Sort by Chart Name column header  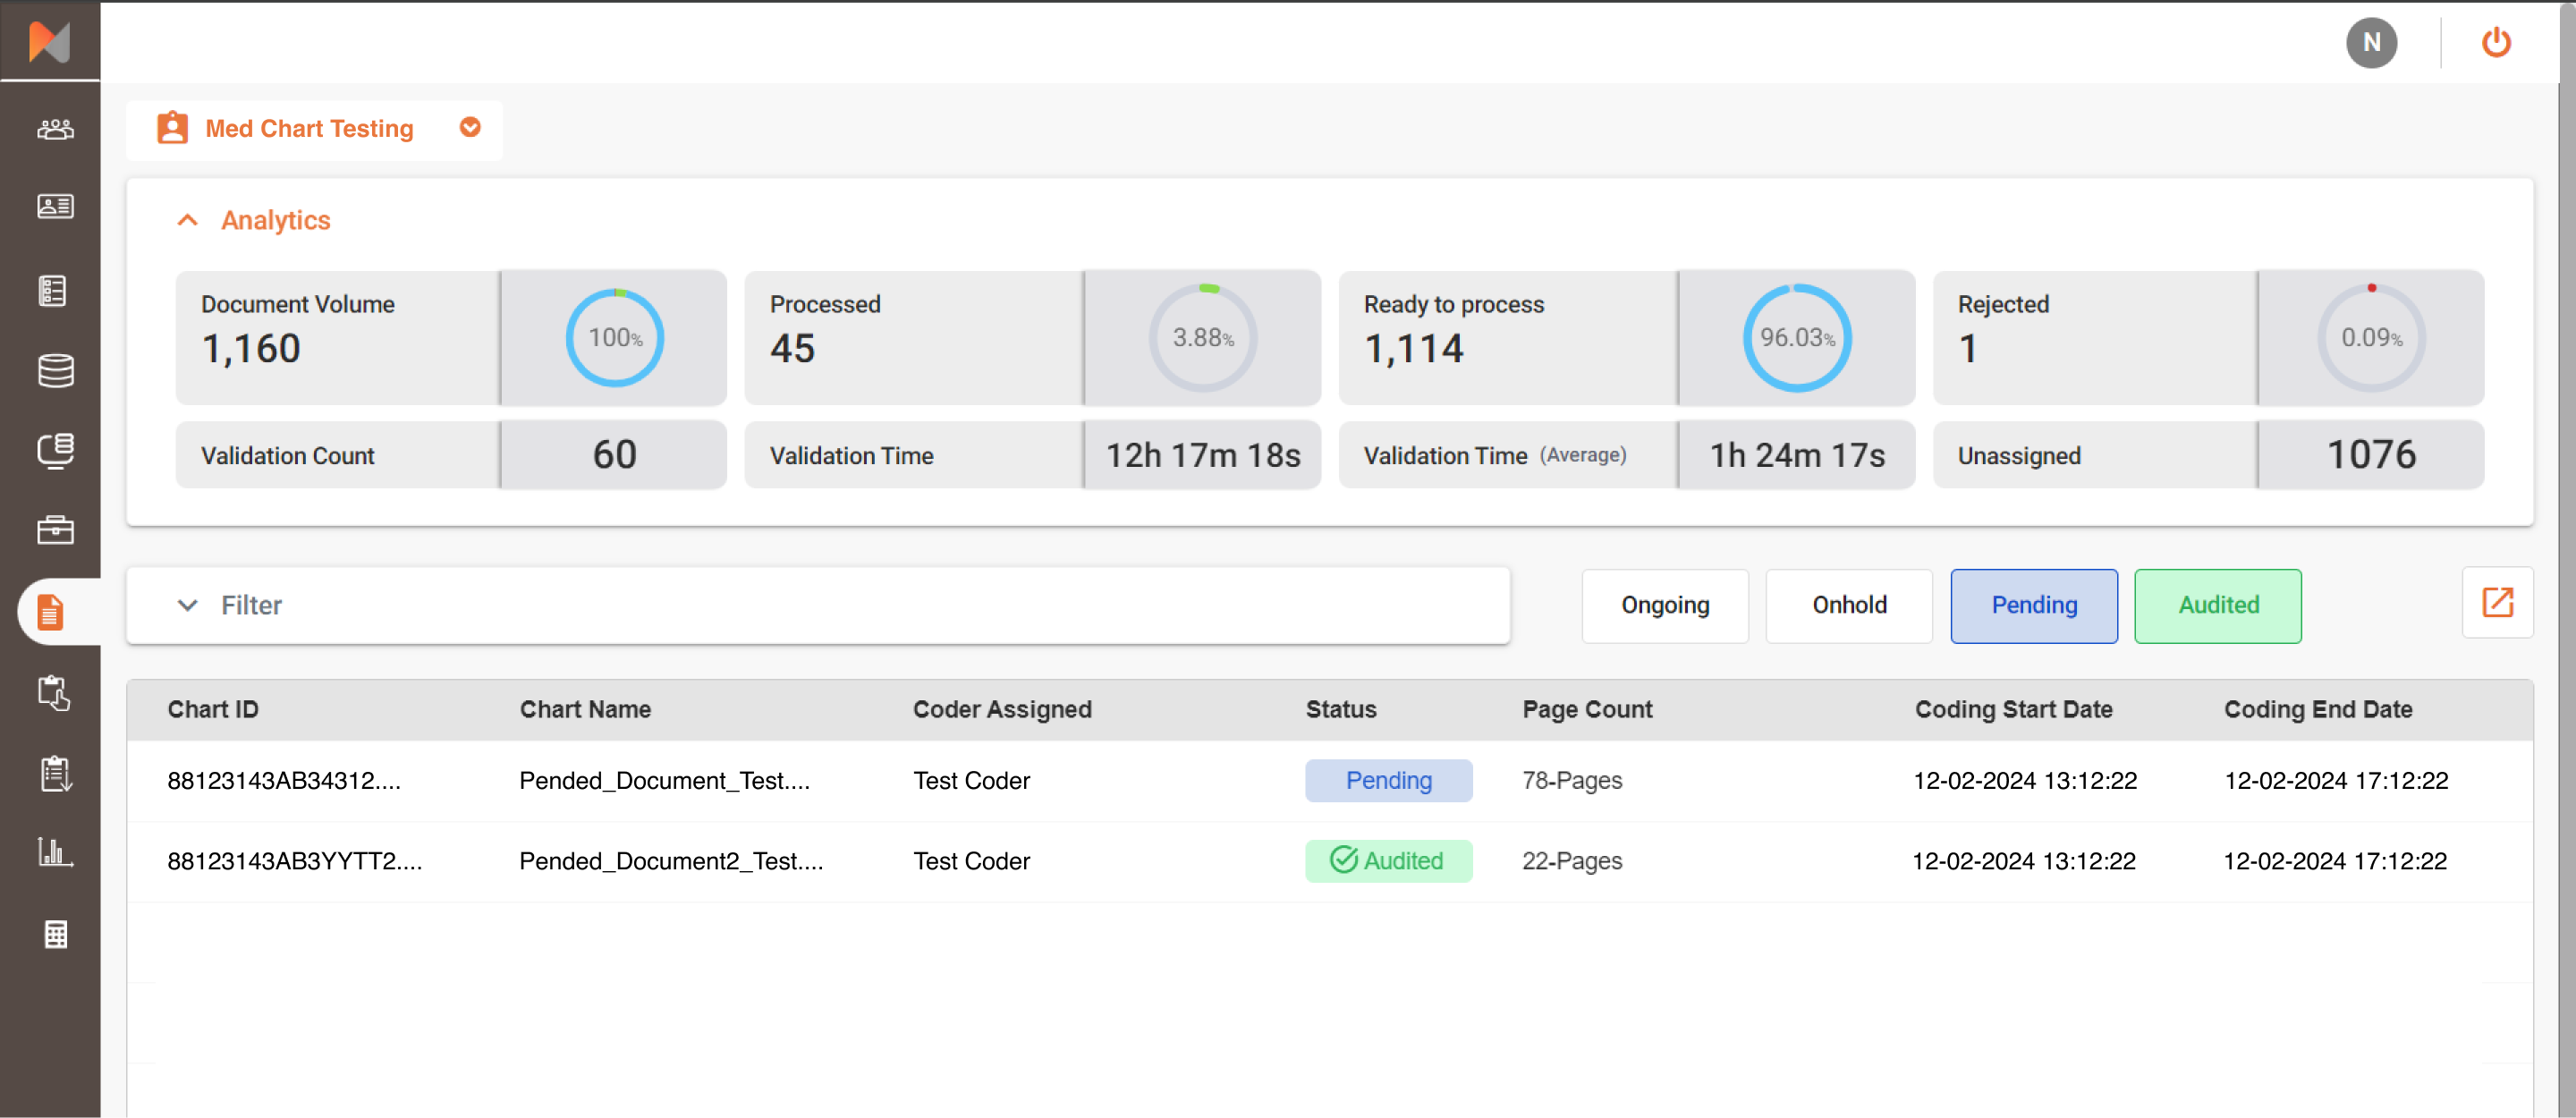[x=585, y=709]
